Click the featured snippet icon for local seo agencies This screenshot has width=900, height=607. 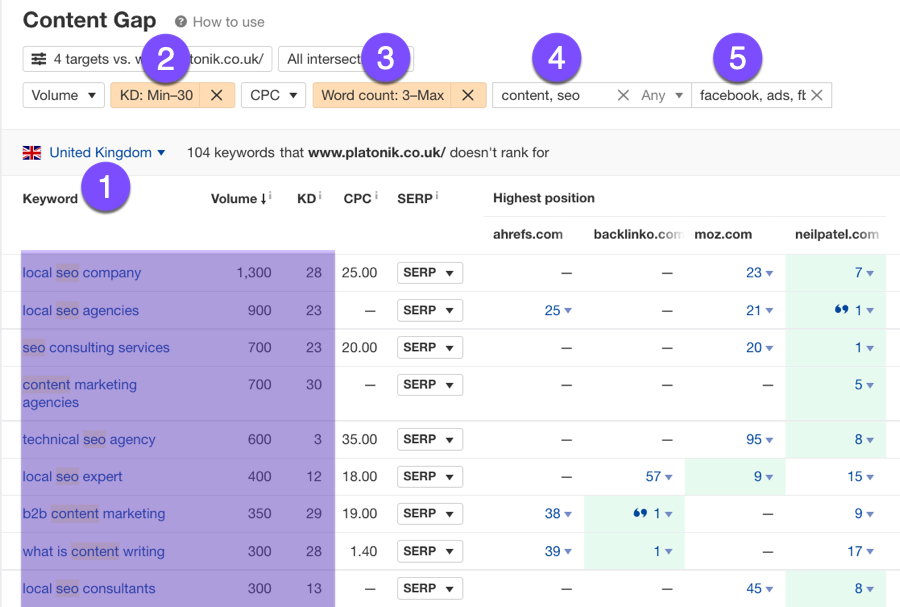click(841, 311)
